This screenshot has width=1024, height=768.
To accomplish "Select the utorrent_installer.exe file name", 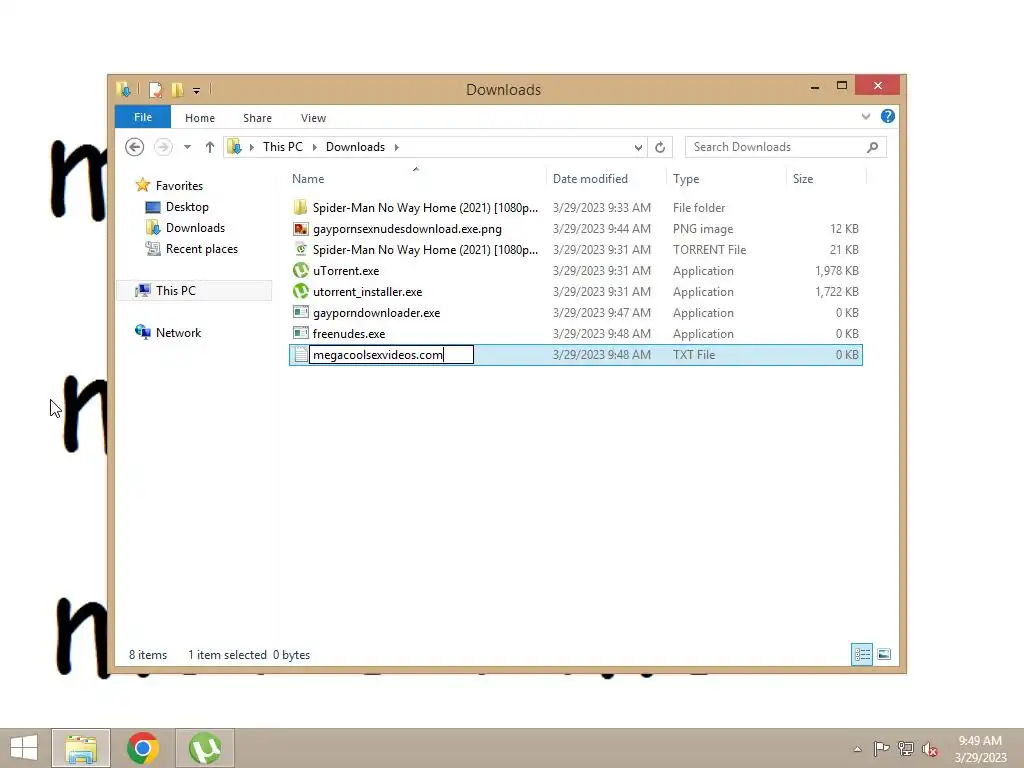I will [x=367, y=292].
